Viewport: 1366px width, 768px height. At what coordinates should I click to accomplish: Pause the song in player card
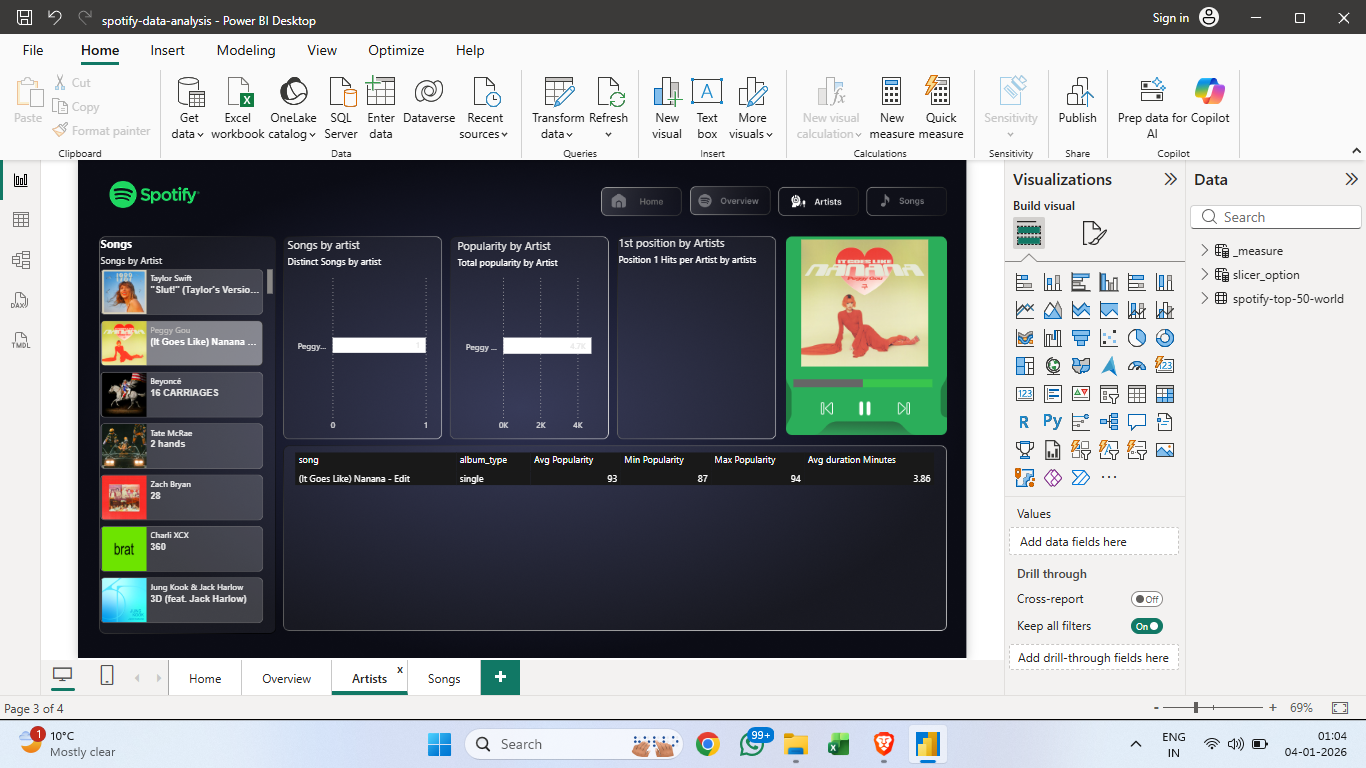point(865,408)
